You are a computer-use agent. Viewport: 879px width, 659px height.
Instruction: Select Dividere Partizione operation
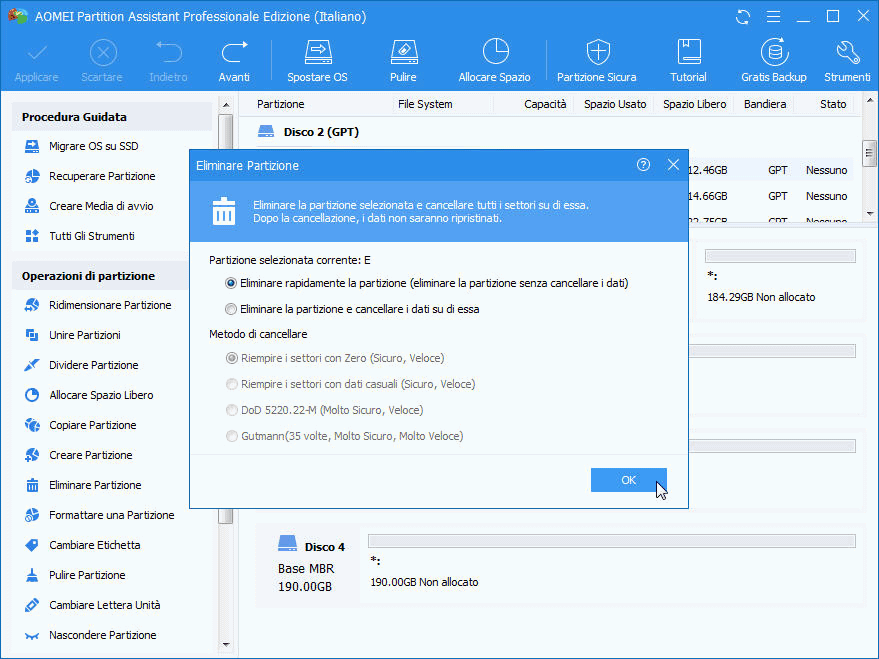tap(82, 365)
